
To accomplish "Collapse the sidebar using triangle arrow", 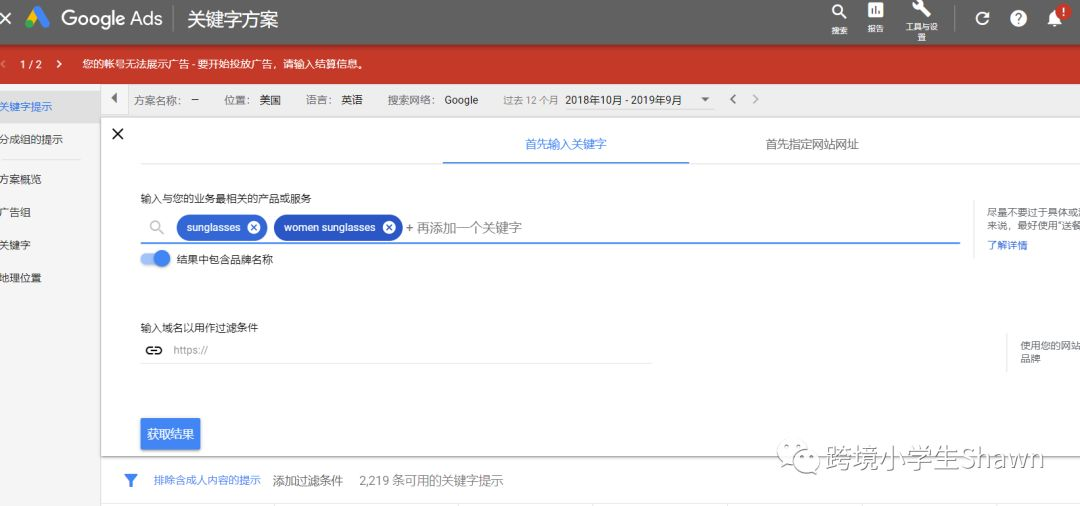I will tap(114, 98).
